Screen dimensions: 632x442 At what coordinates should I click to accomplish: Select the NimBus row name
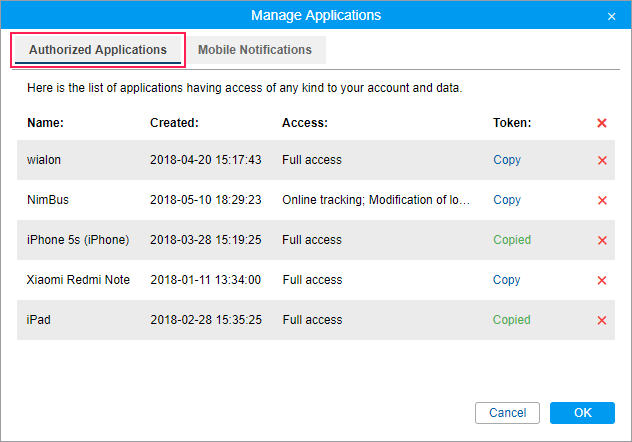47,200
